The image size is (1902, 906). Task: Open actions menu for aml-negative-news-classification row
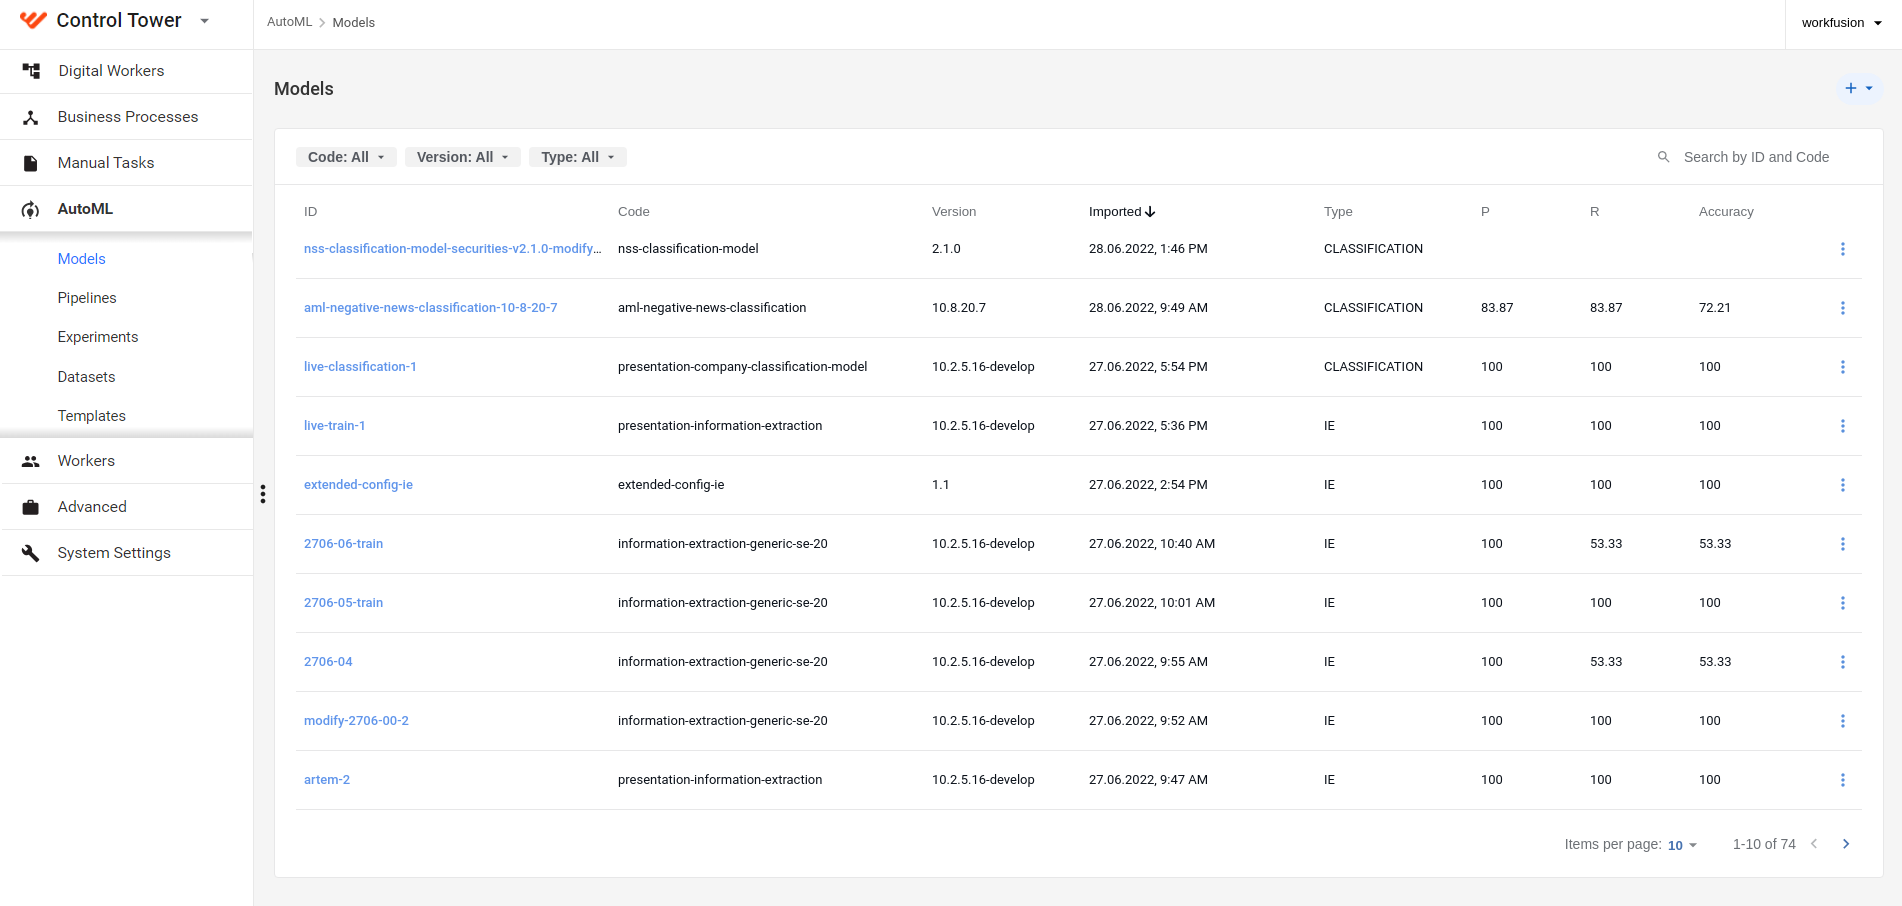coord(1843,308)
